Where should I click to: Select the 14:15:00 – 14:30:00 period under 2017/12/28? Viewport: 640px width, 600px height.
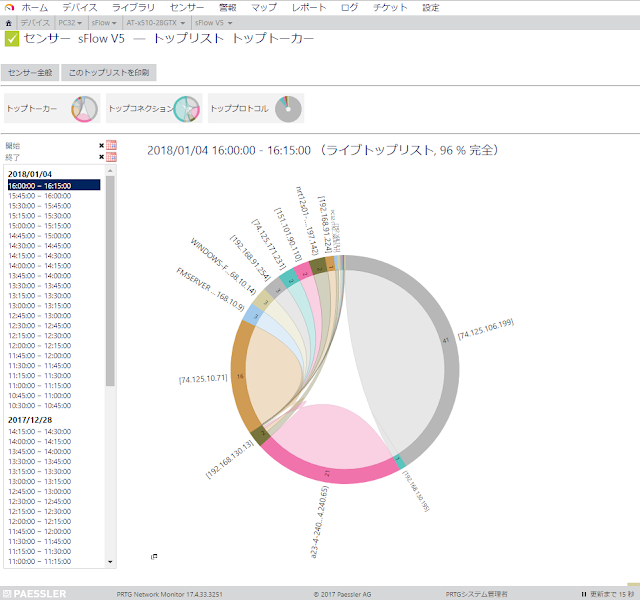[40, 431]
